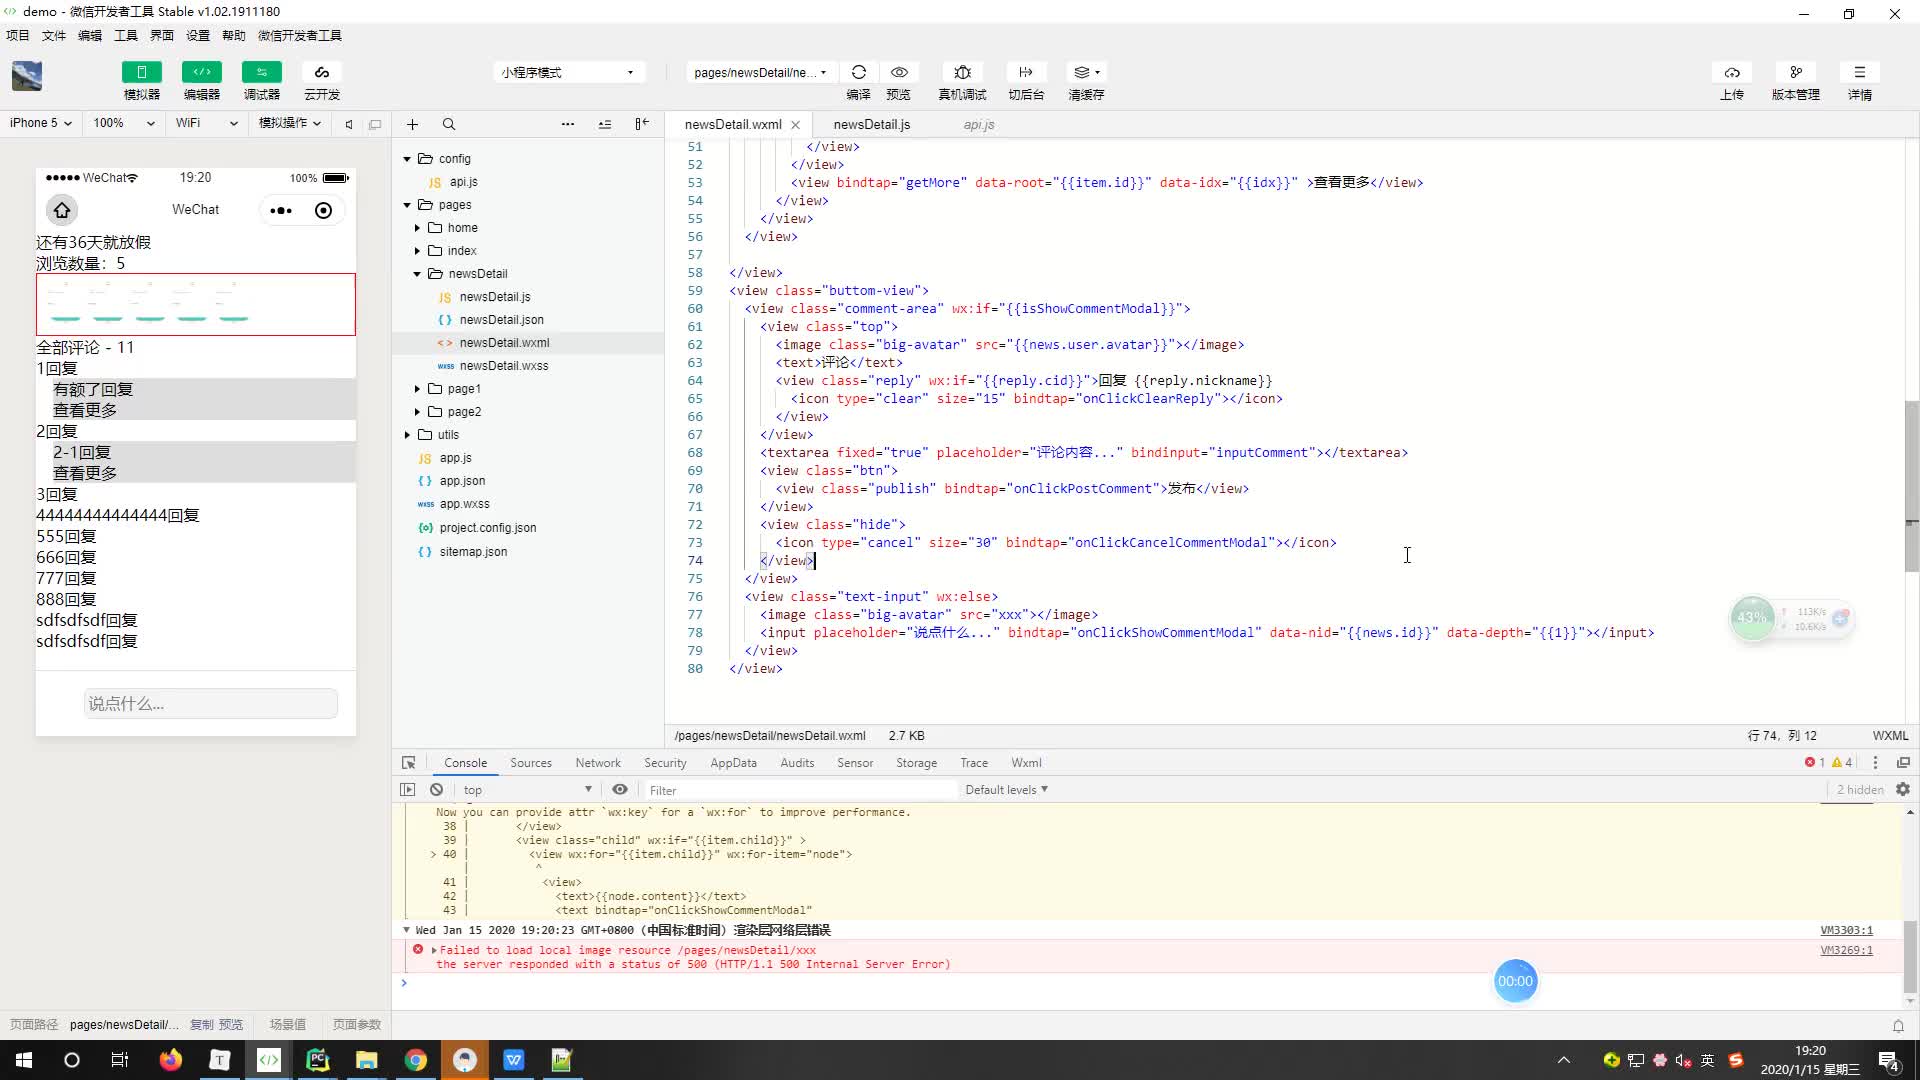Click the user avatar thumbnail
The width and height of the screenshot is (1920, 1080).
tap(27, 76)
